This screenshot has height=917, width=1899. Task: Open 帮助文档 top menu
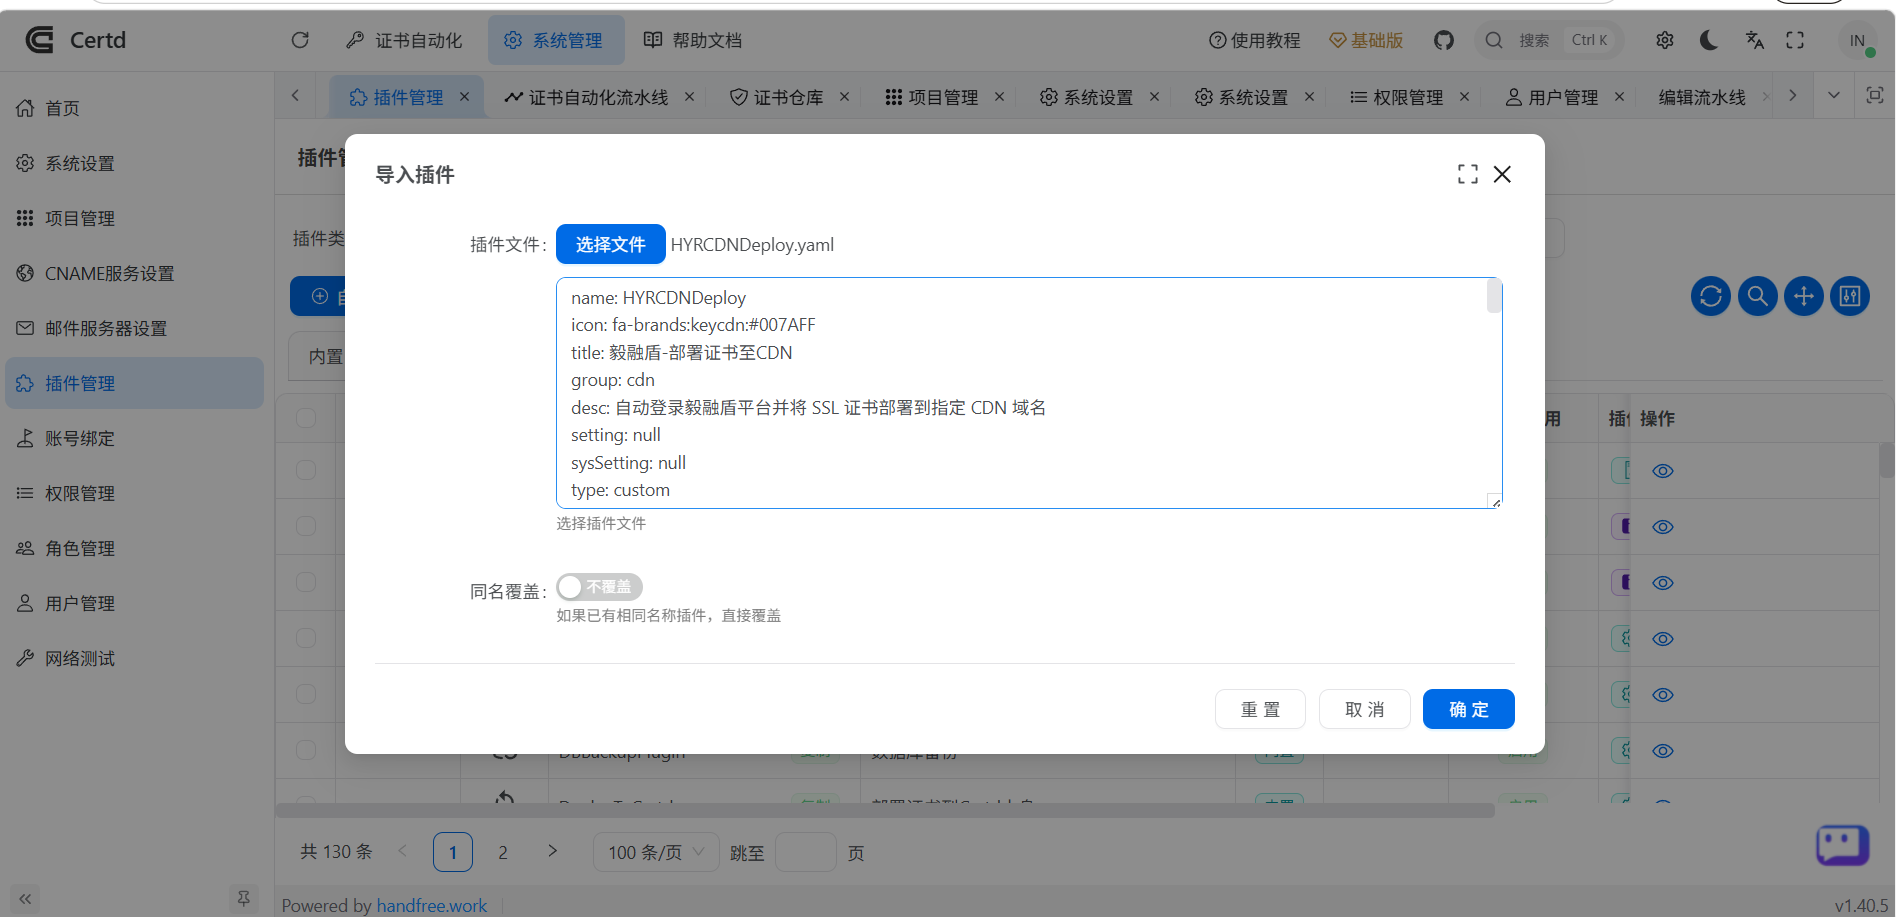pyautogui.click(x=693, y=40)
